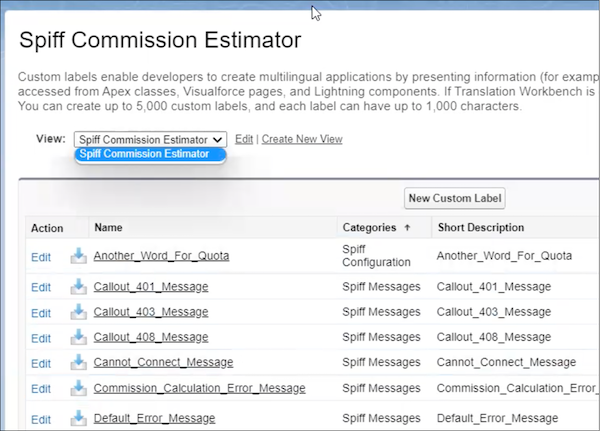
Task: Click download icon for Commission_Calculation_Error_Message row
Action: 78,388
